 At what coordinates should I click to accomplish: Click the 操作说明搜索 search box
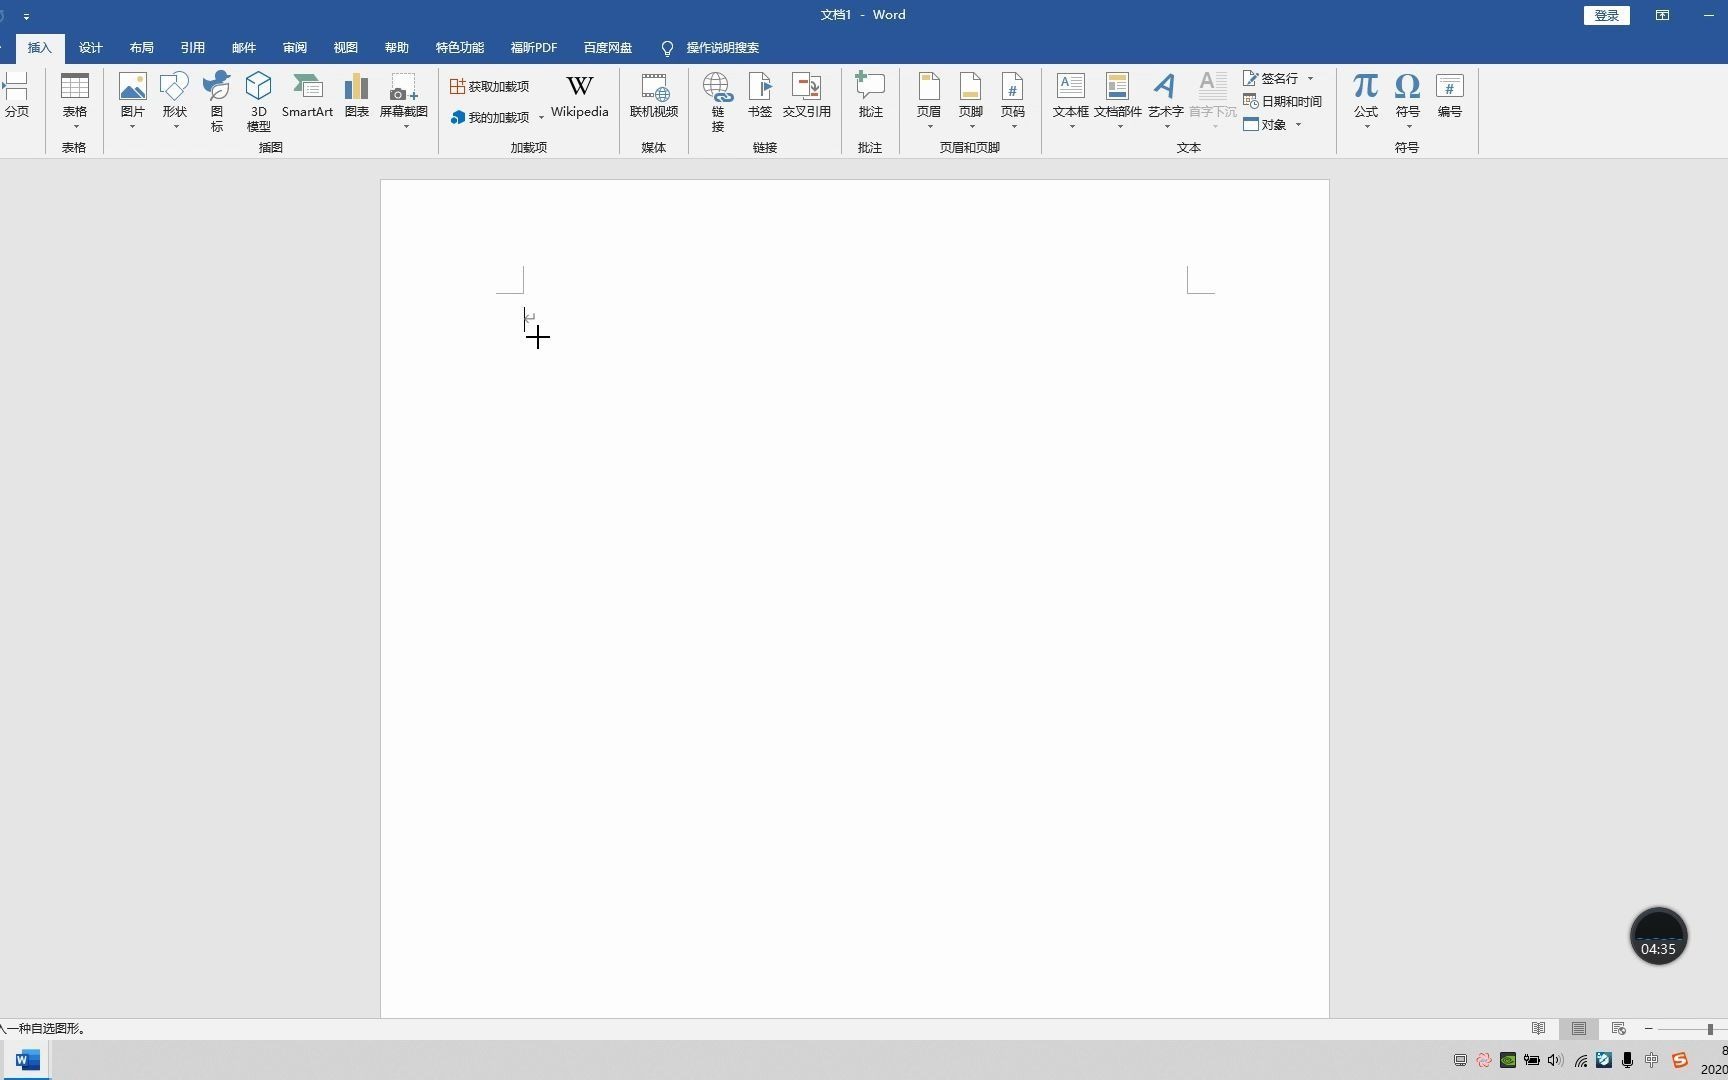pos(711,48)
